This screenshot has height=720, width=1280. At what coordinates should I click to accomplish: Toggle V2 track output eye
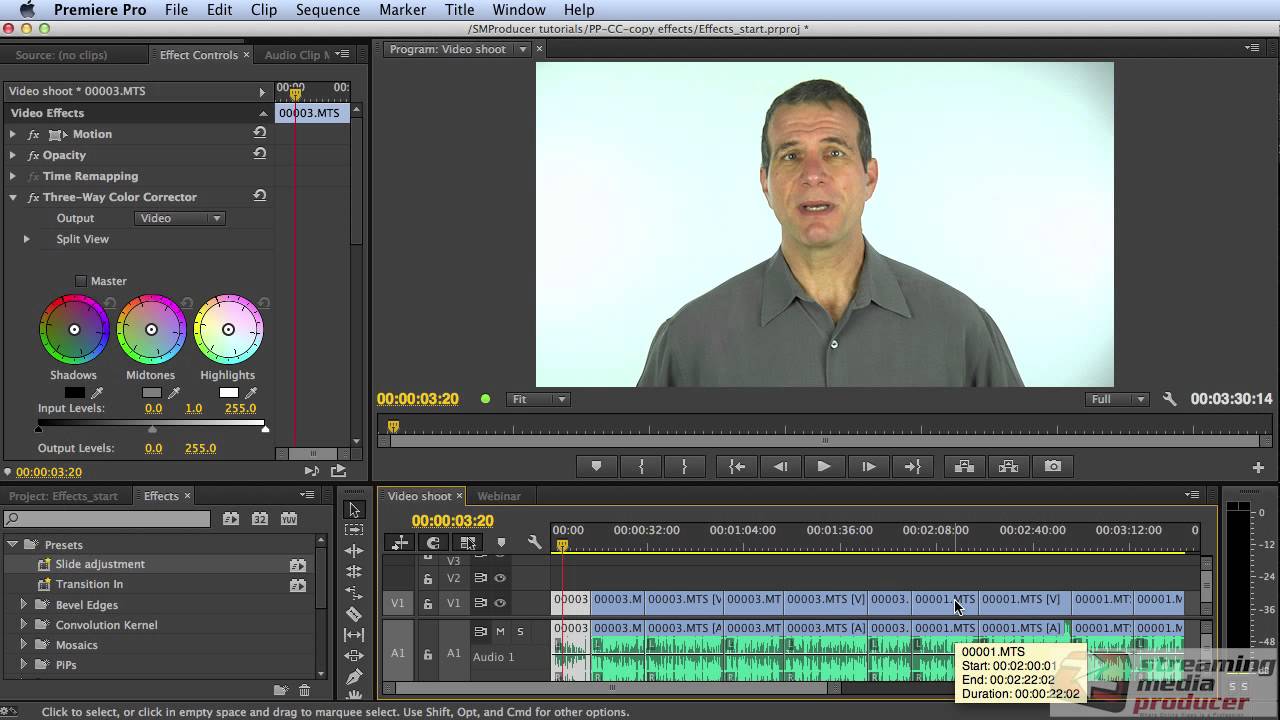point(500,578)
